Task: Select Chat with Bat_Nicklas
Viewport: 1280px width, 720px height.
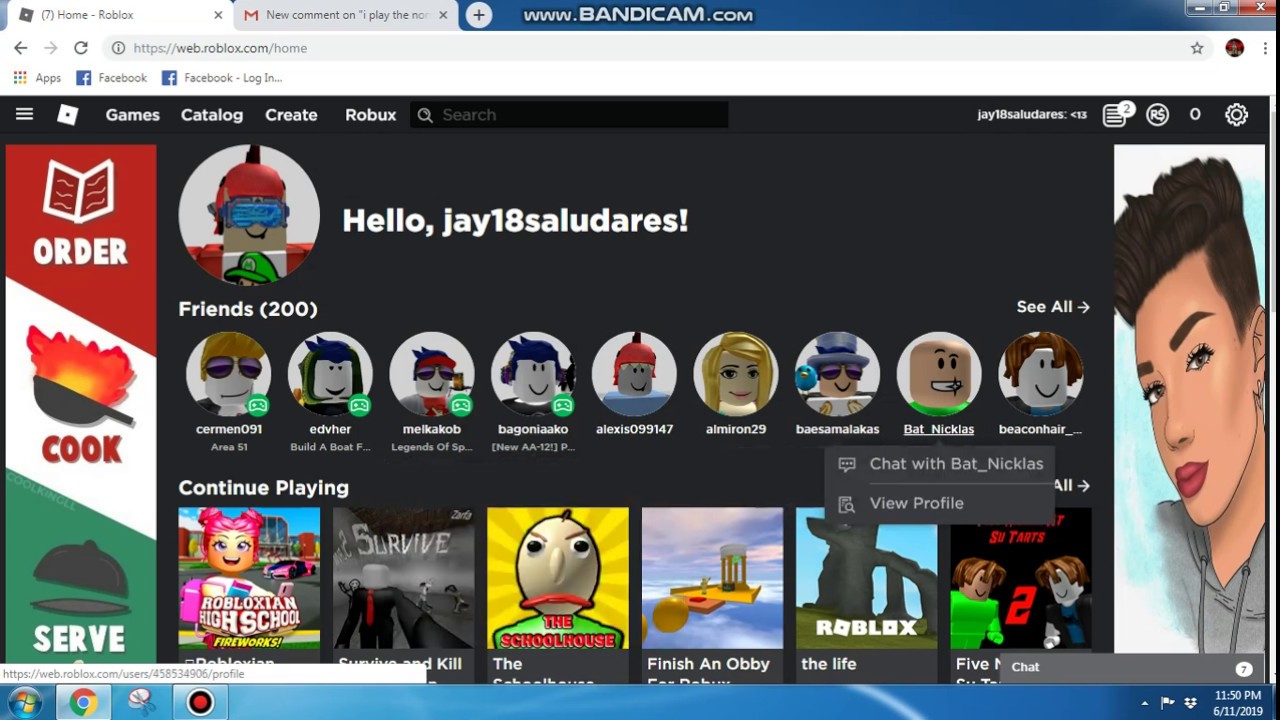Action: (x=939, y=464)
